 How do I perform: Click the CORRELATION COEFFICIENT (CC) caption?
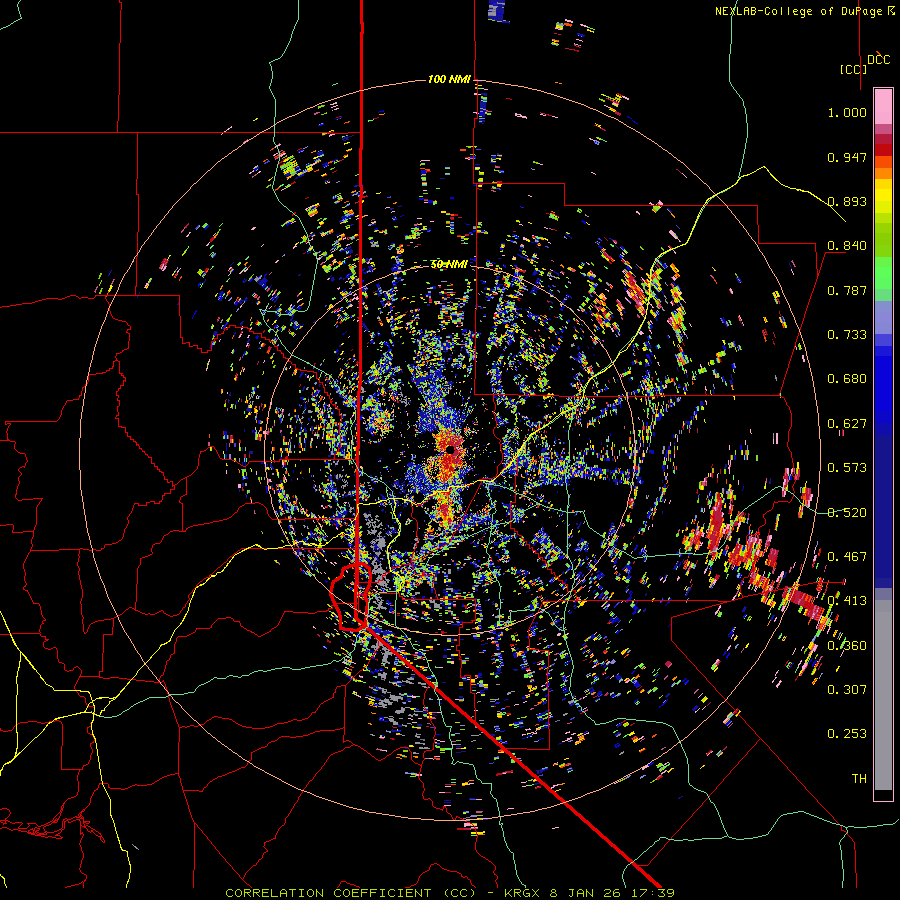(x=350, y=893)
